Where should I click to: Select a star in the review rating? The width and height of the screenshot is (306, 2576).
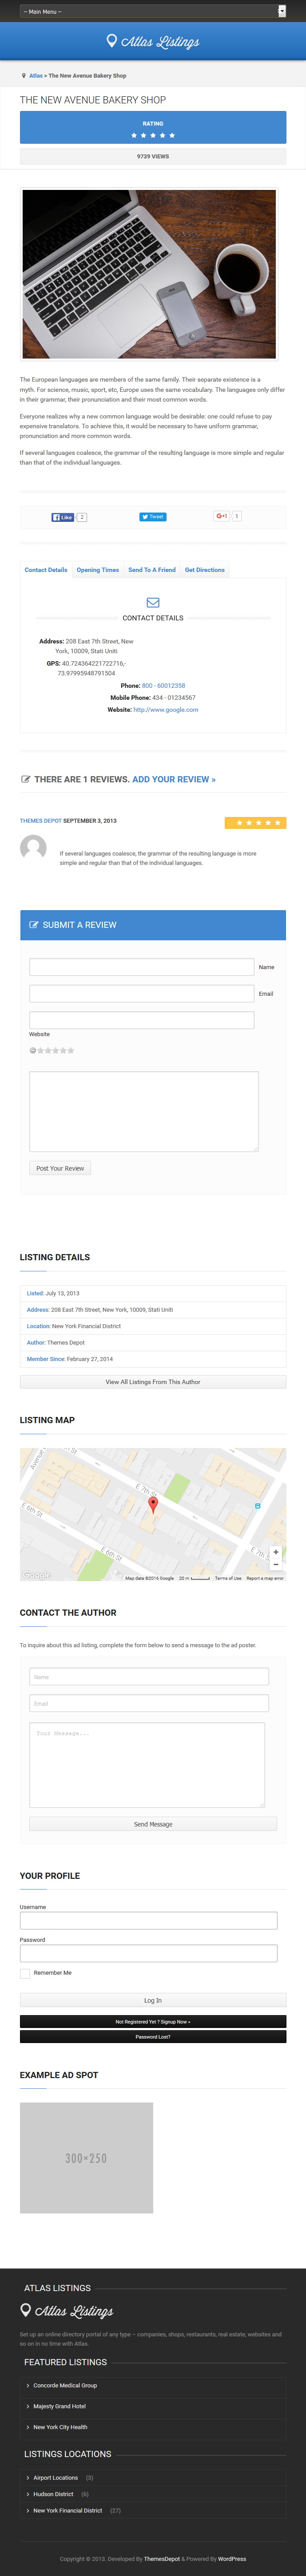tap(55, 1050)
